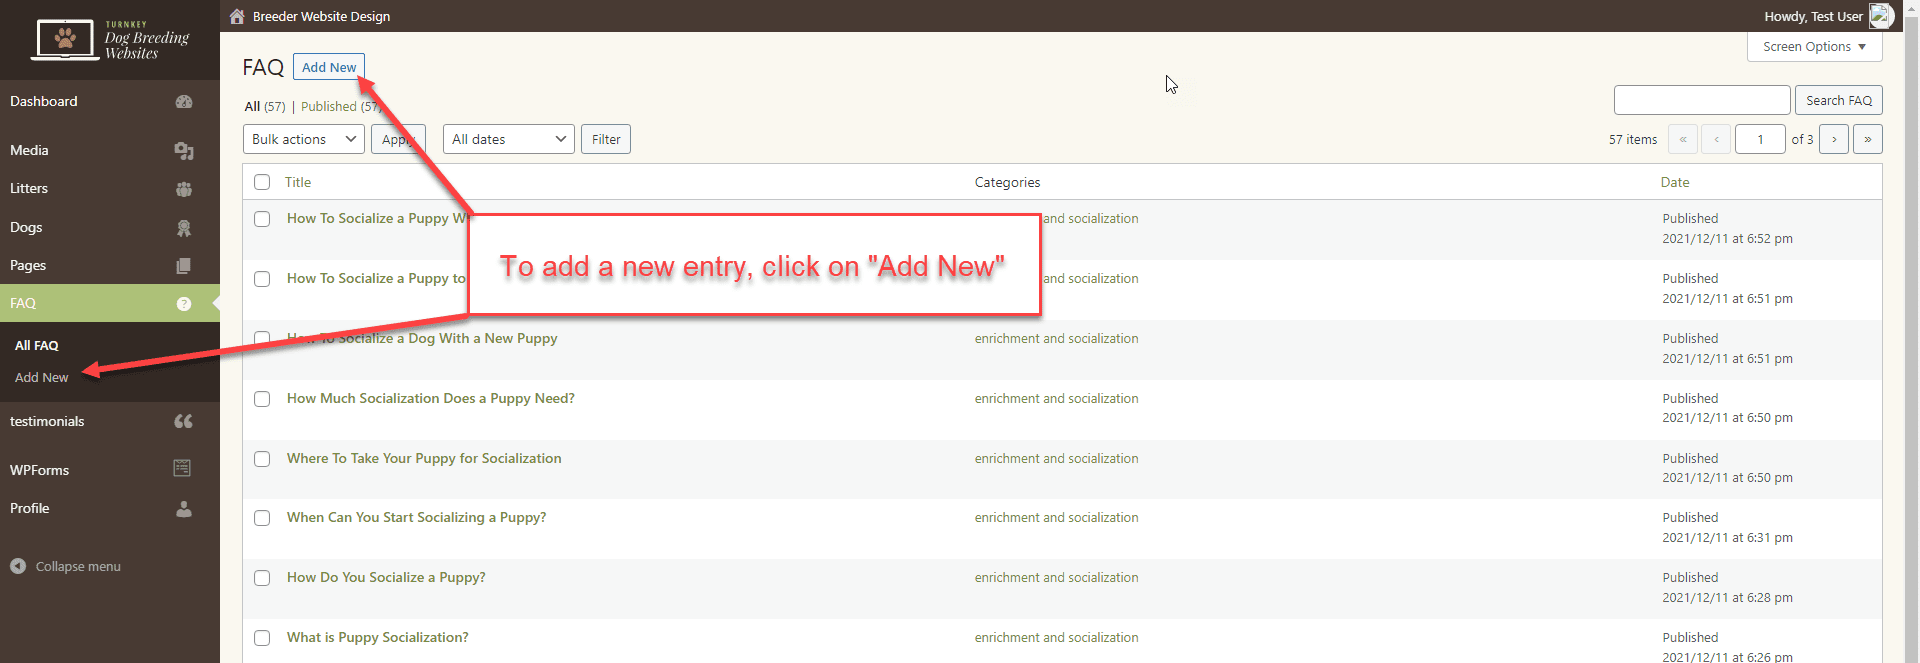
Task: Go to the first page of results
Action: coord(1683,139)
